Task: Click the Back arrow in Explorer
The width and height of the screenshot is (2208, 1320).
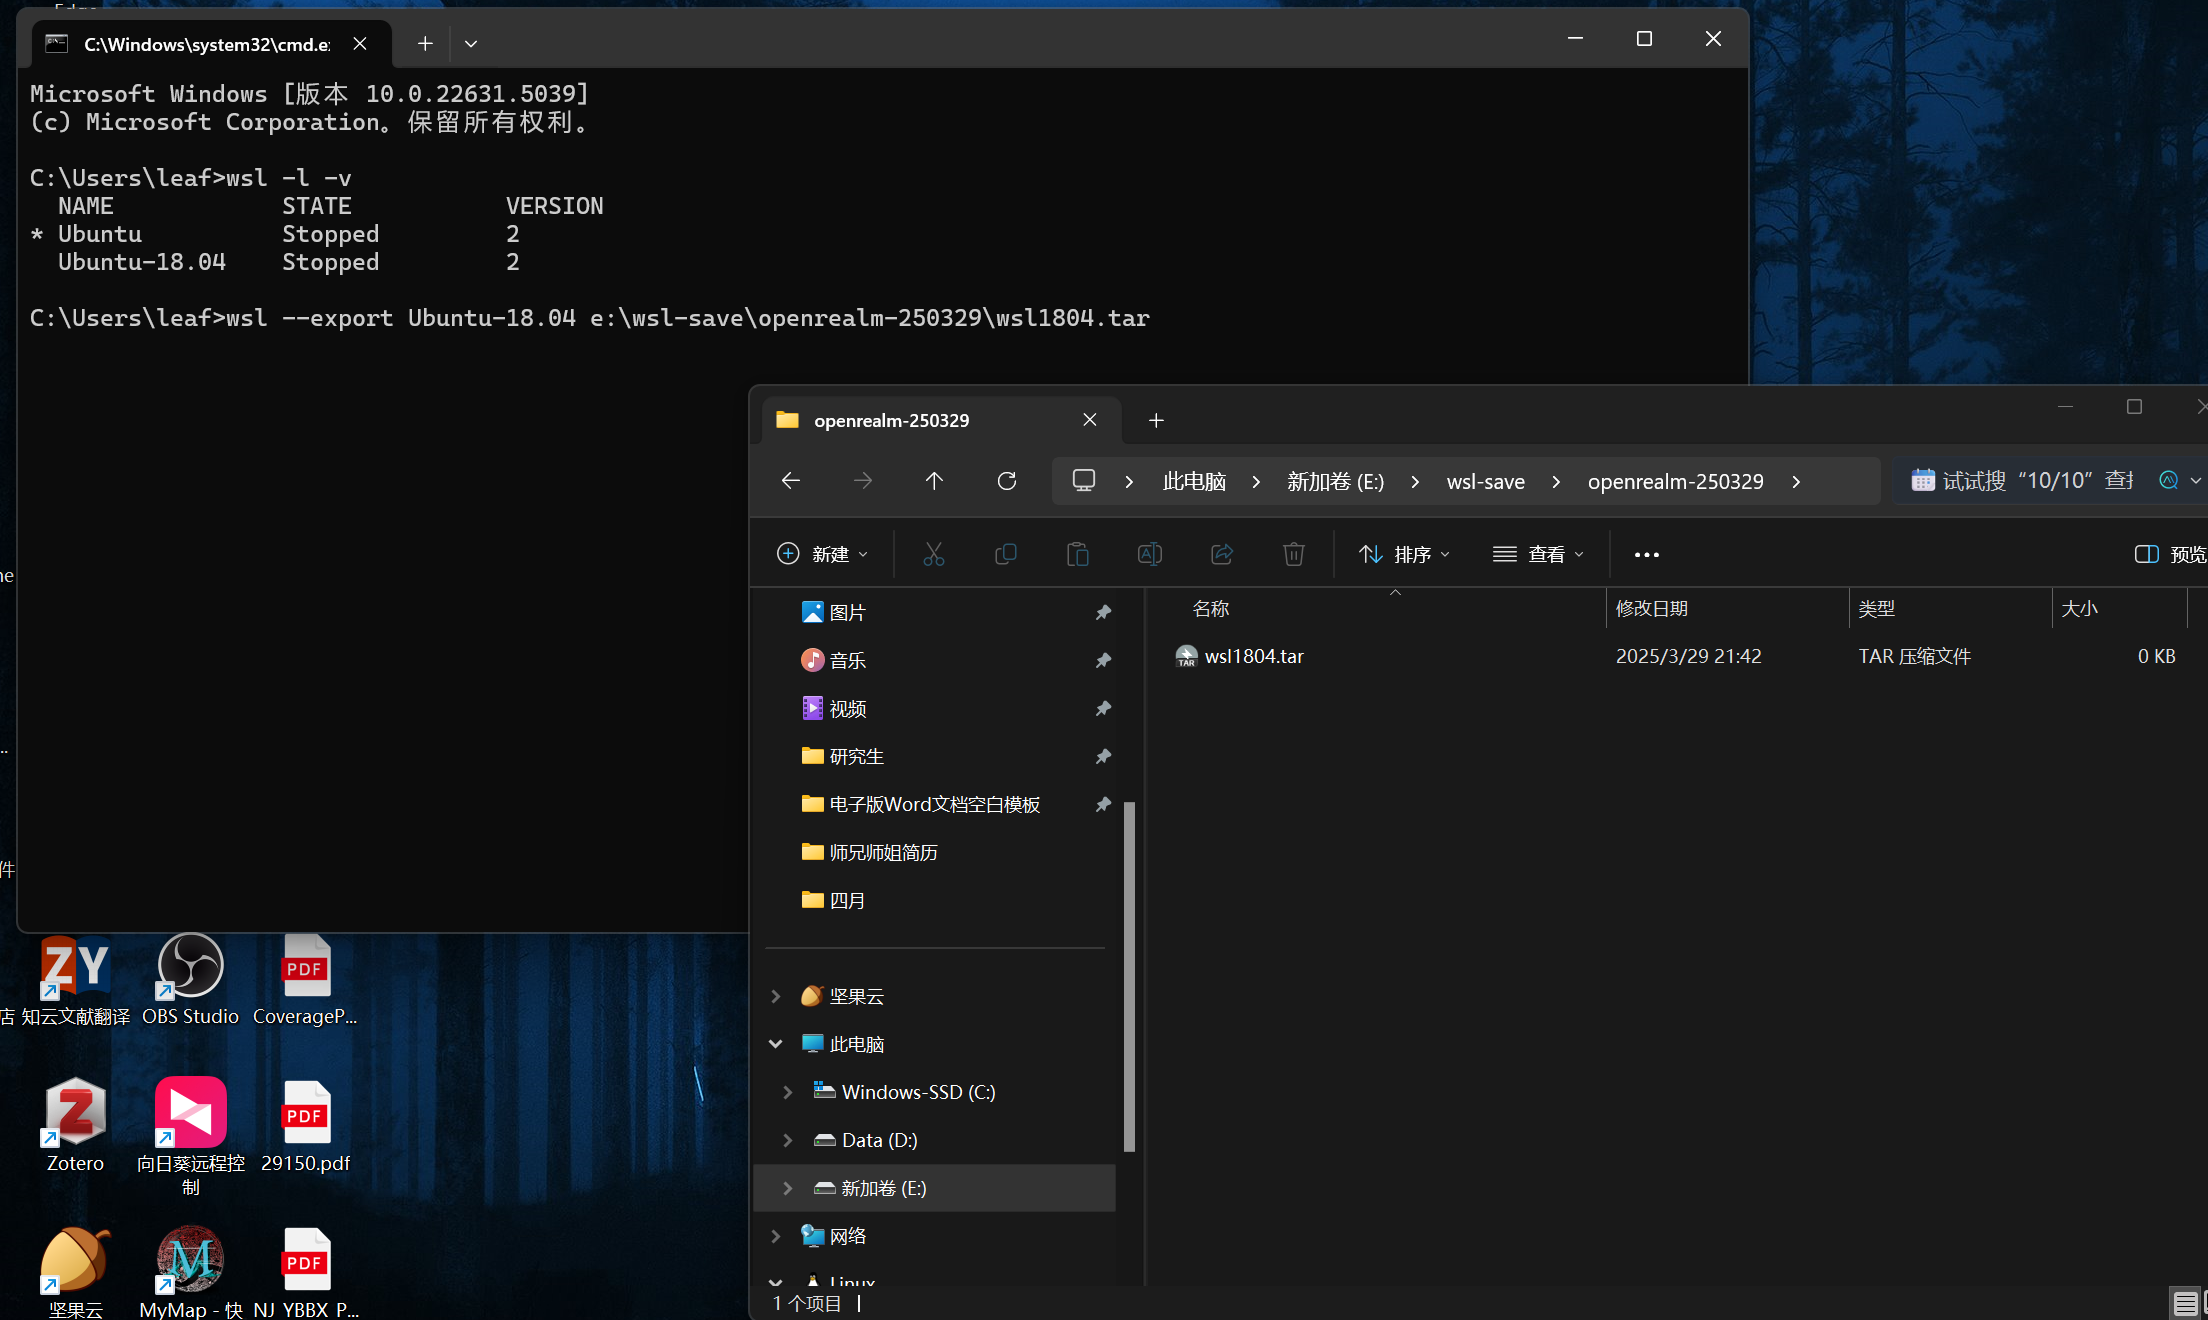Action: pos(790,481)
